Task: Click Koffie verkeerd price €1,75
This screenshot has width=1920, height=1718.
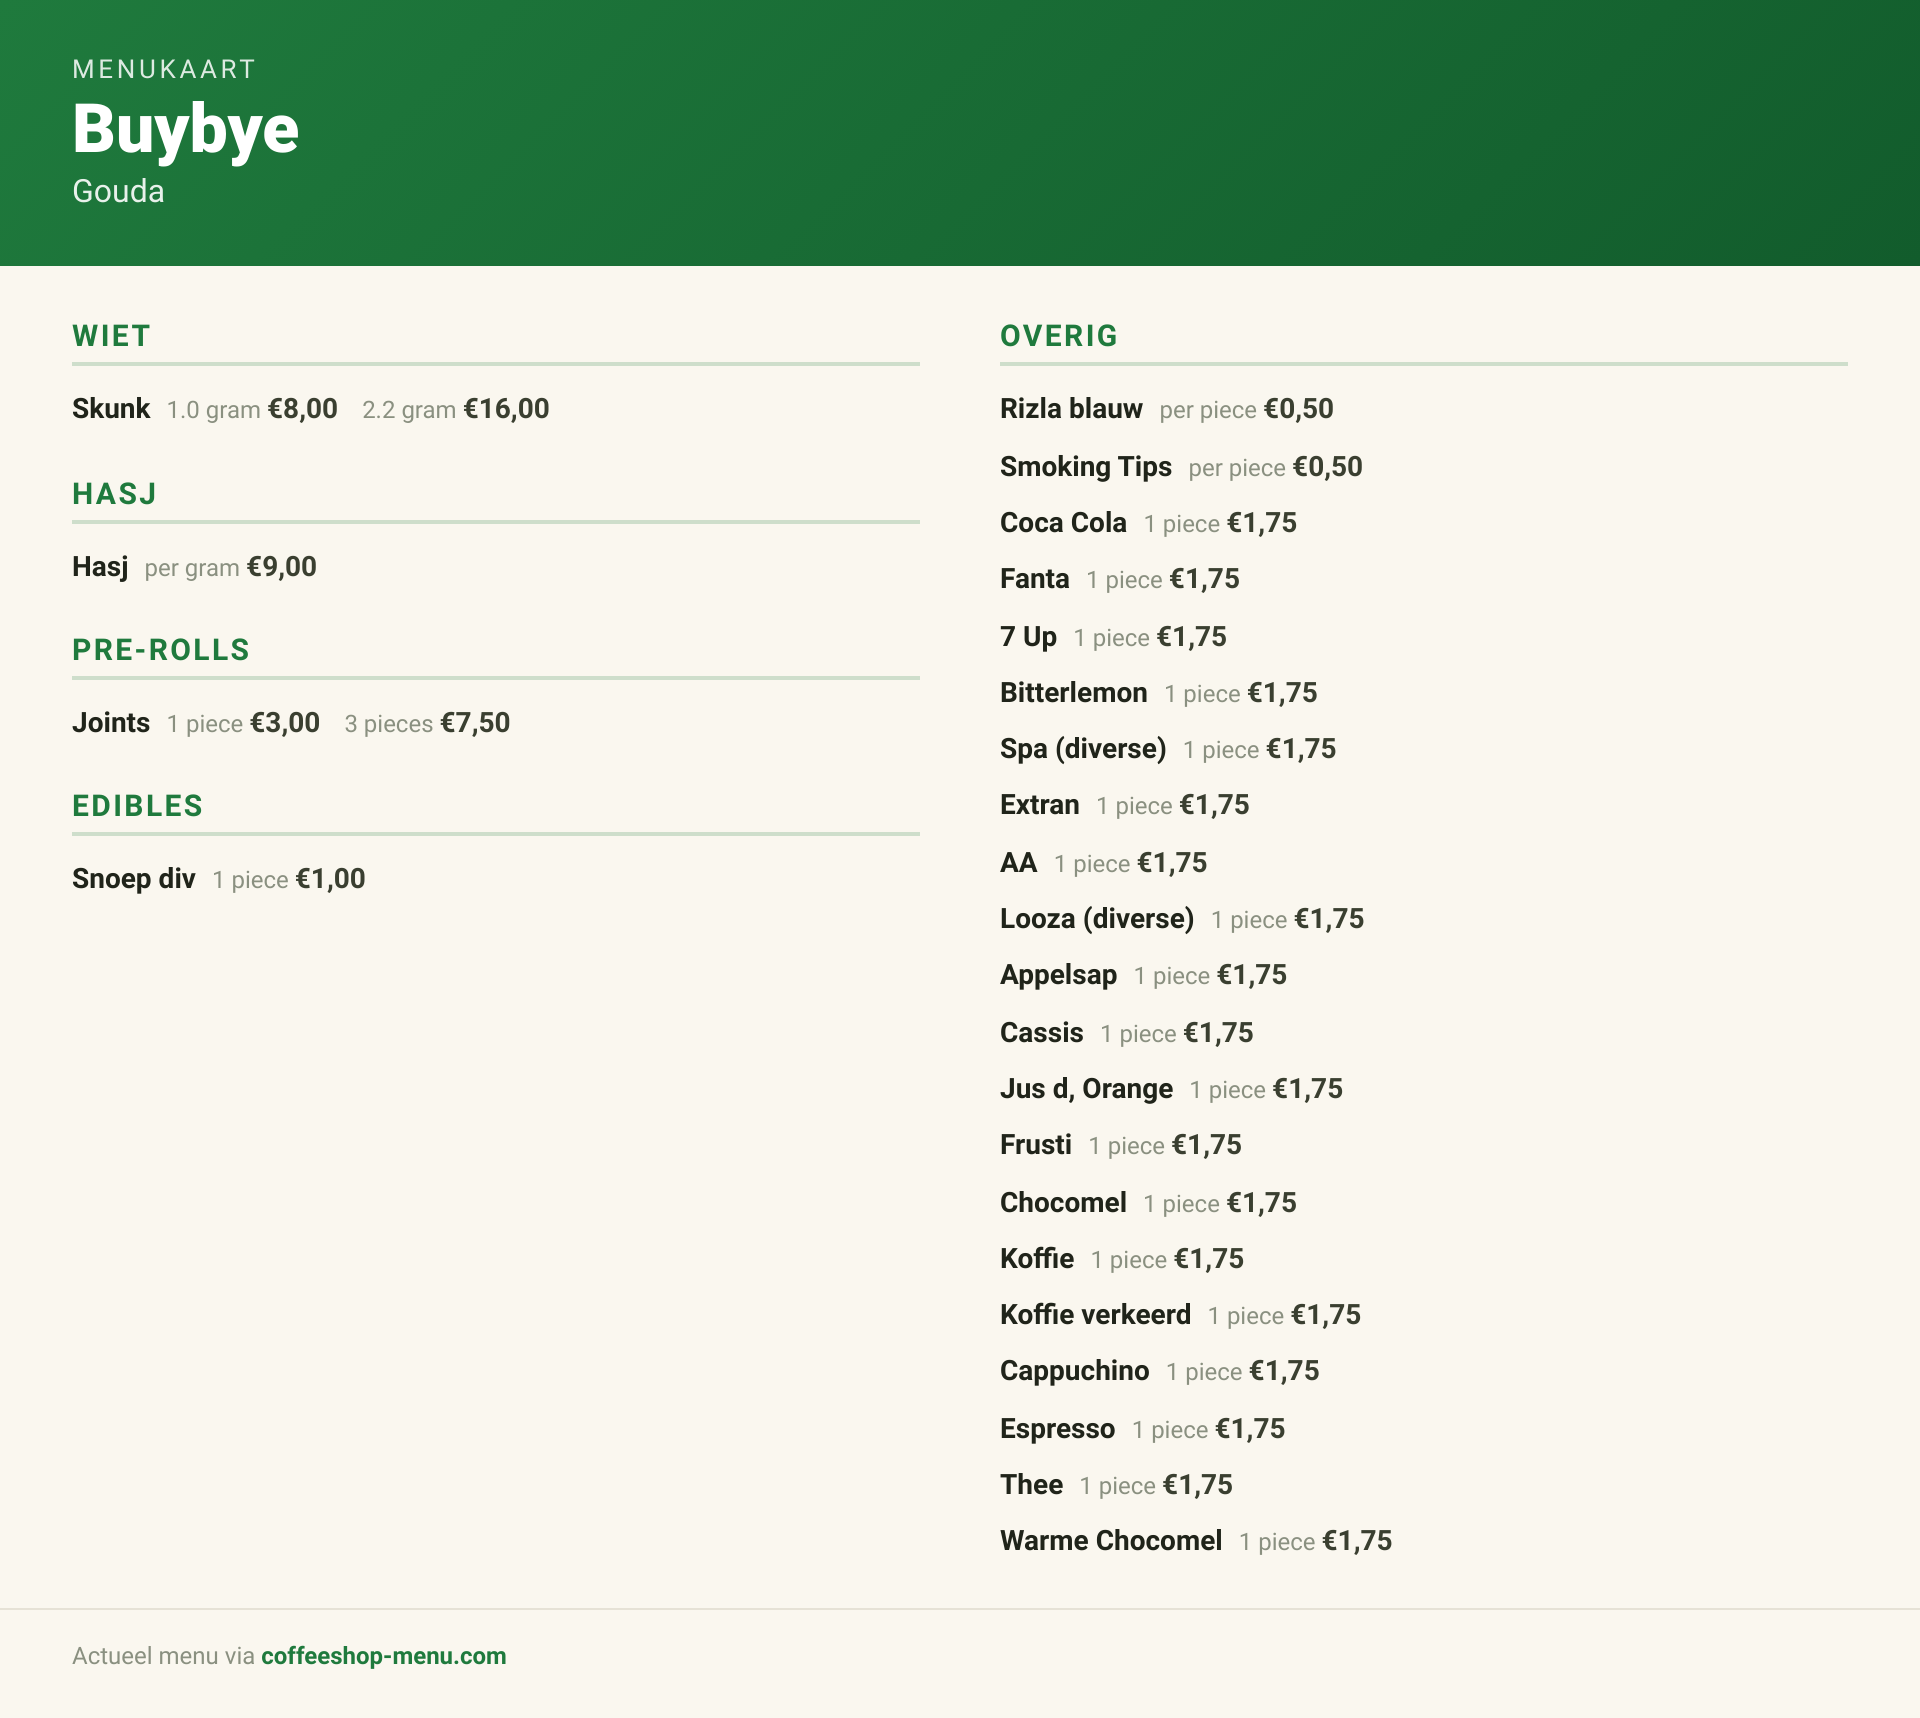Action: 1326,1315
